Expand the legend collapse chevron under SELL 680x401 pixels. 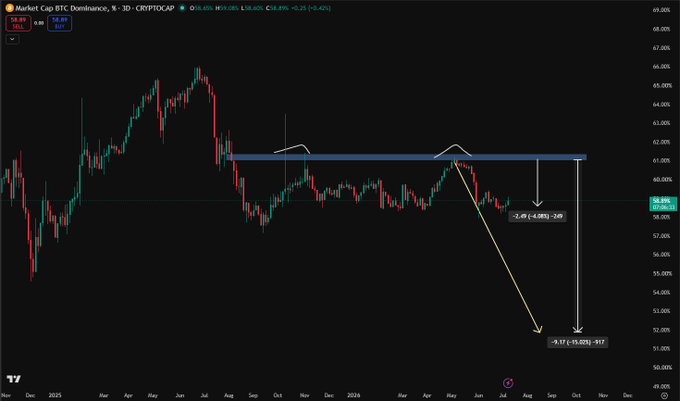click(12, 39)
